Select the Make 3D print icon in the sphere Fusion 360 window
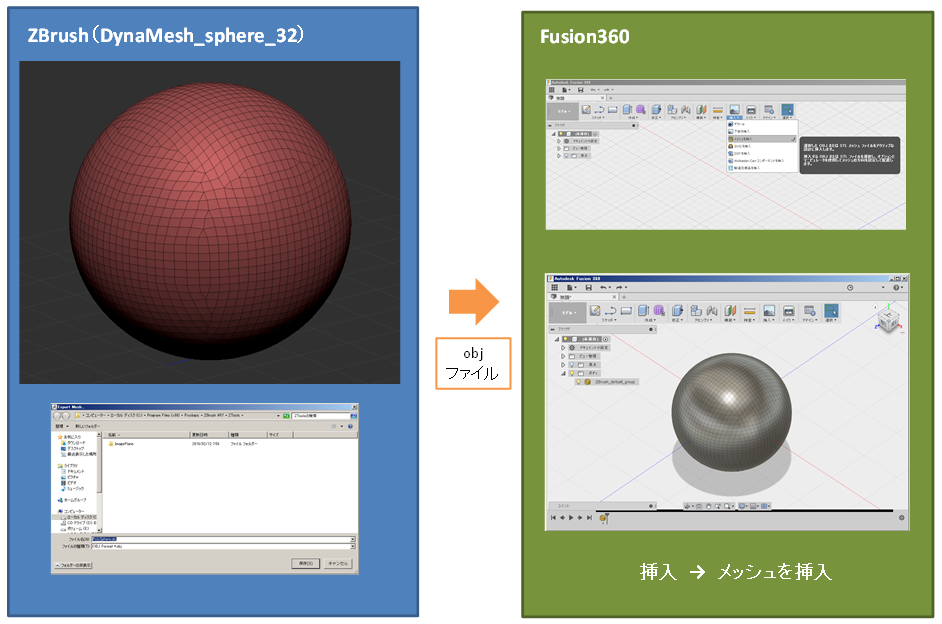 [x=789, y=310]
